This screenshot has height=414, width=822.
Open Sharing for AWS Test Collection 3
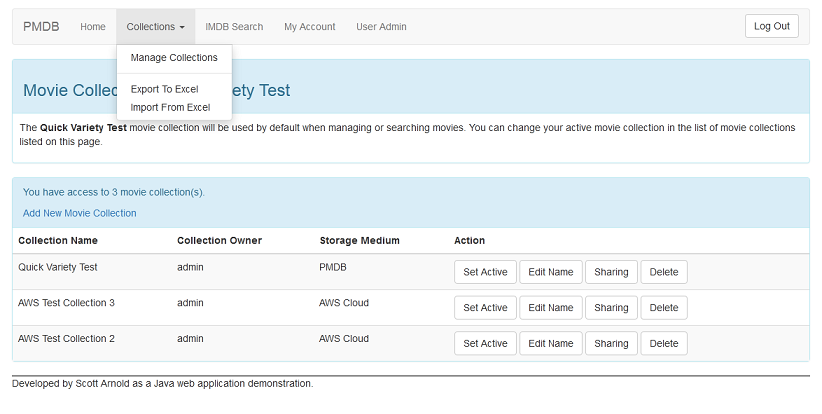click(611, 308)
